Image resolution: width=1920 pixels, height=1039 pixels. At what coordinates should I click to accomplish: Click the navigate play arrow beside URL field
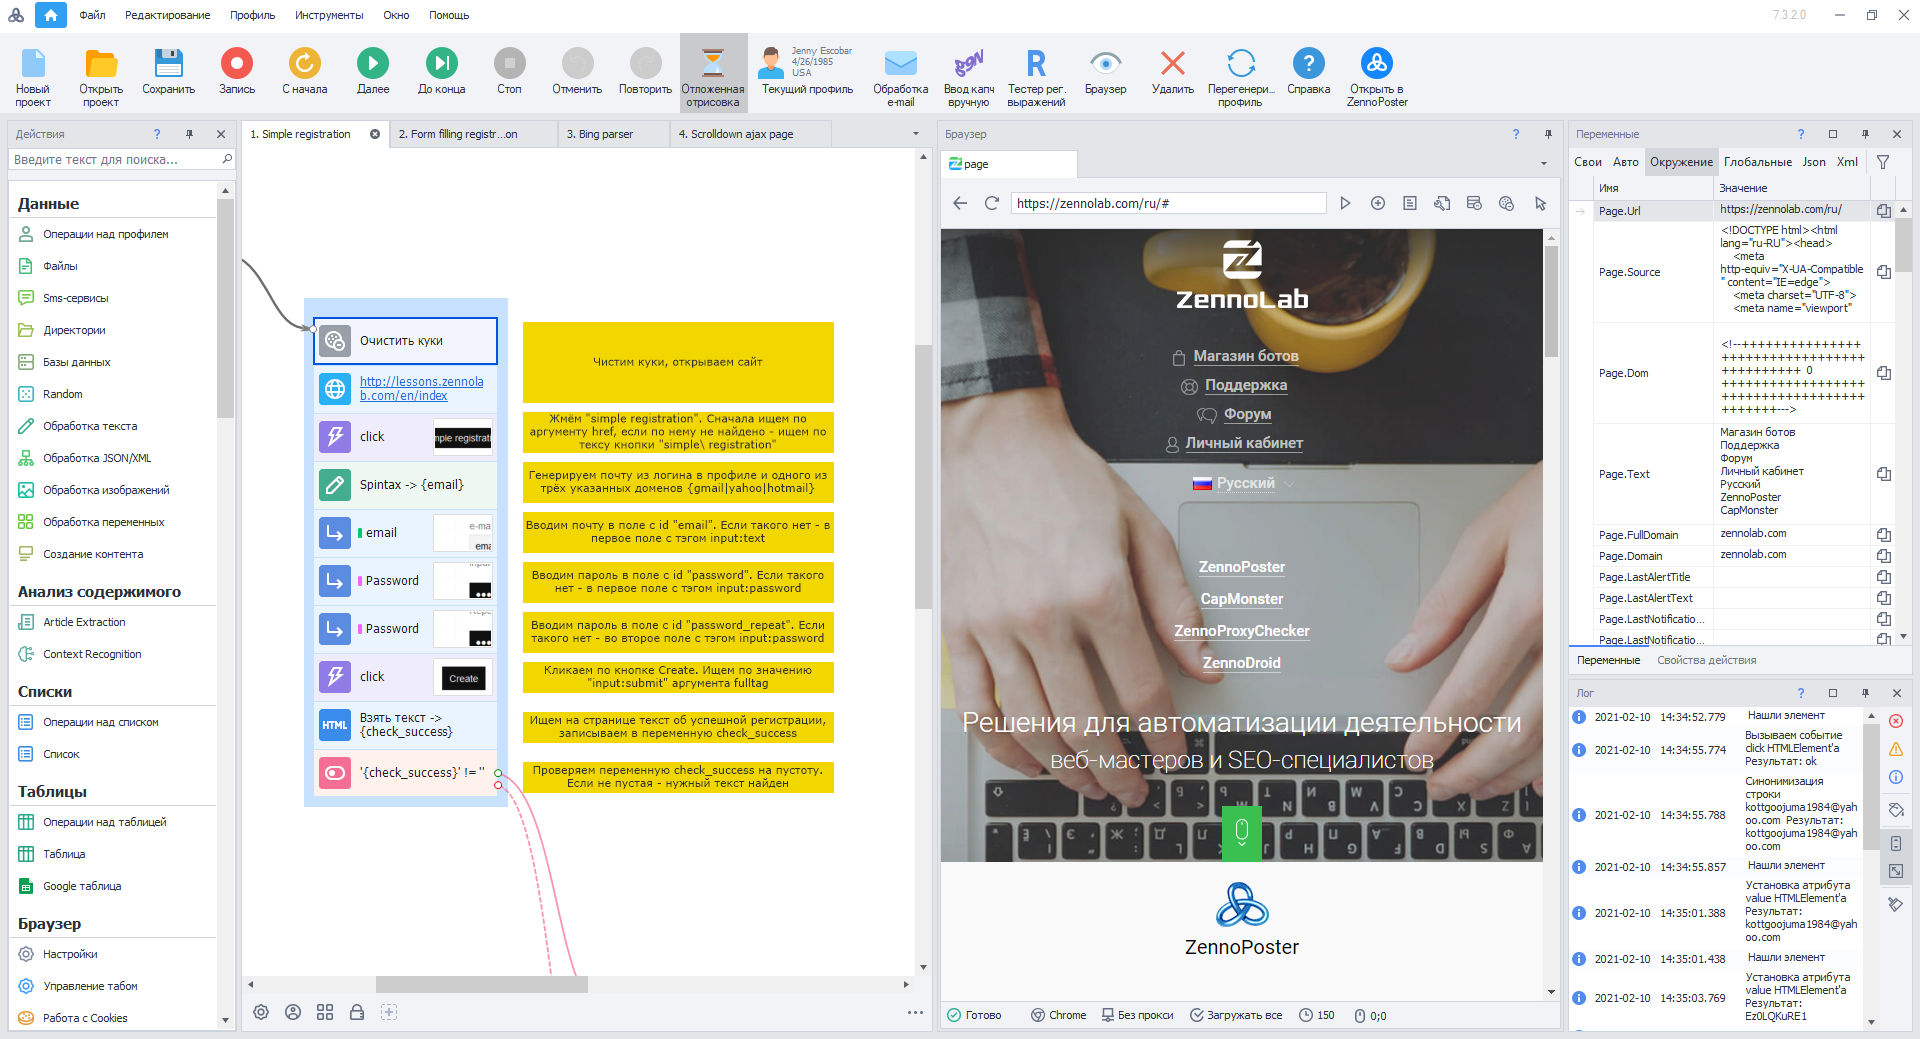click(1346, 203)
